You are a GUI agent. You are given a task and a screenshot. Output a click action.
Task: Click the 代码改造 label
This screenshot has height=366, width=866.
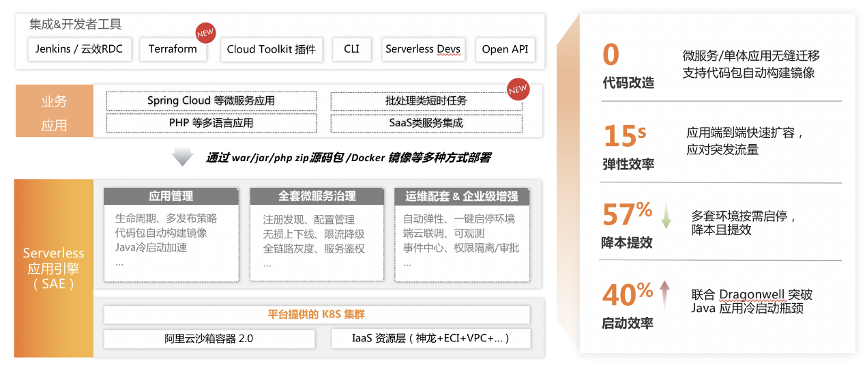(x=628, y=83)
